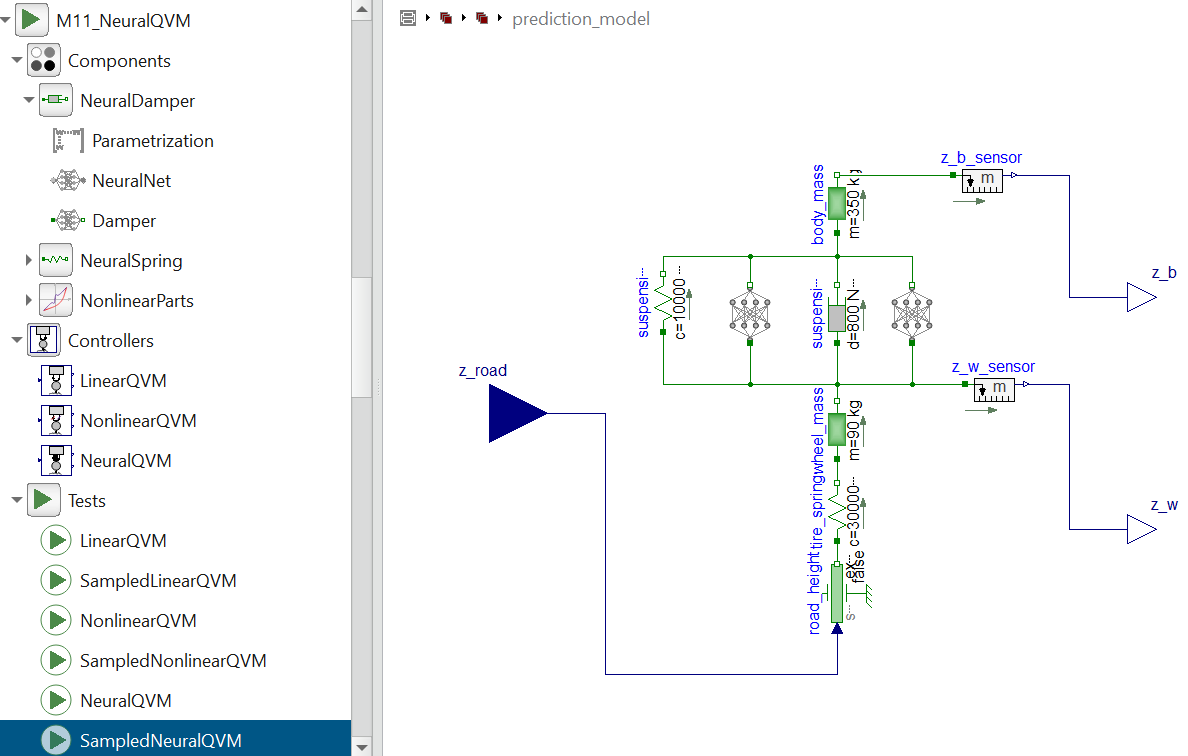
Task: Click the Components package icon
Action: pos(43,60)
